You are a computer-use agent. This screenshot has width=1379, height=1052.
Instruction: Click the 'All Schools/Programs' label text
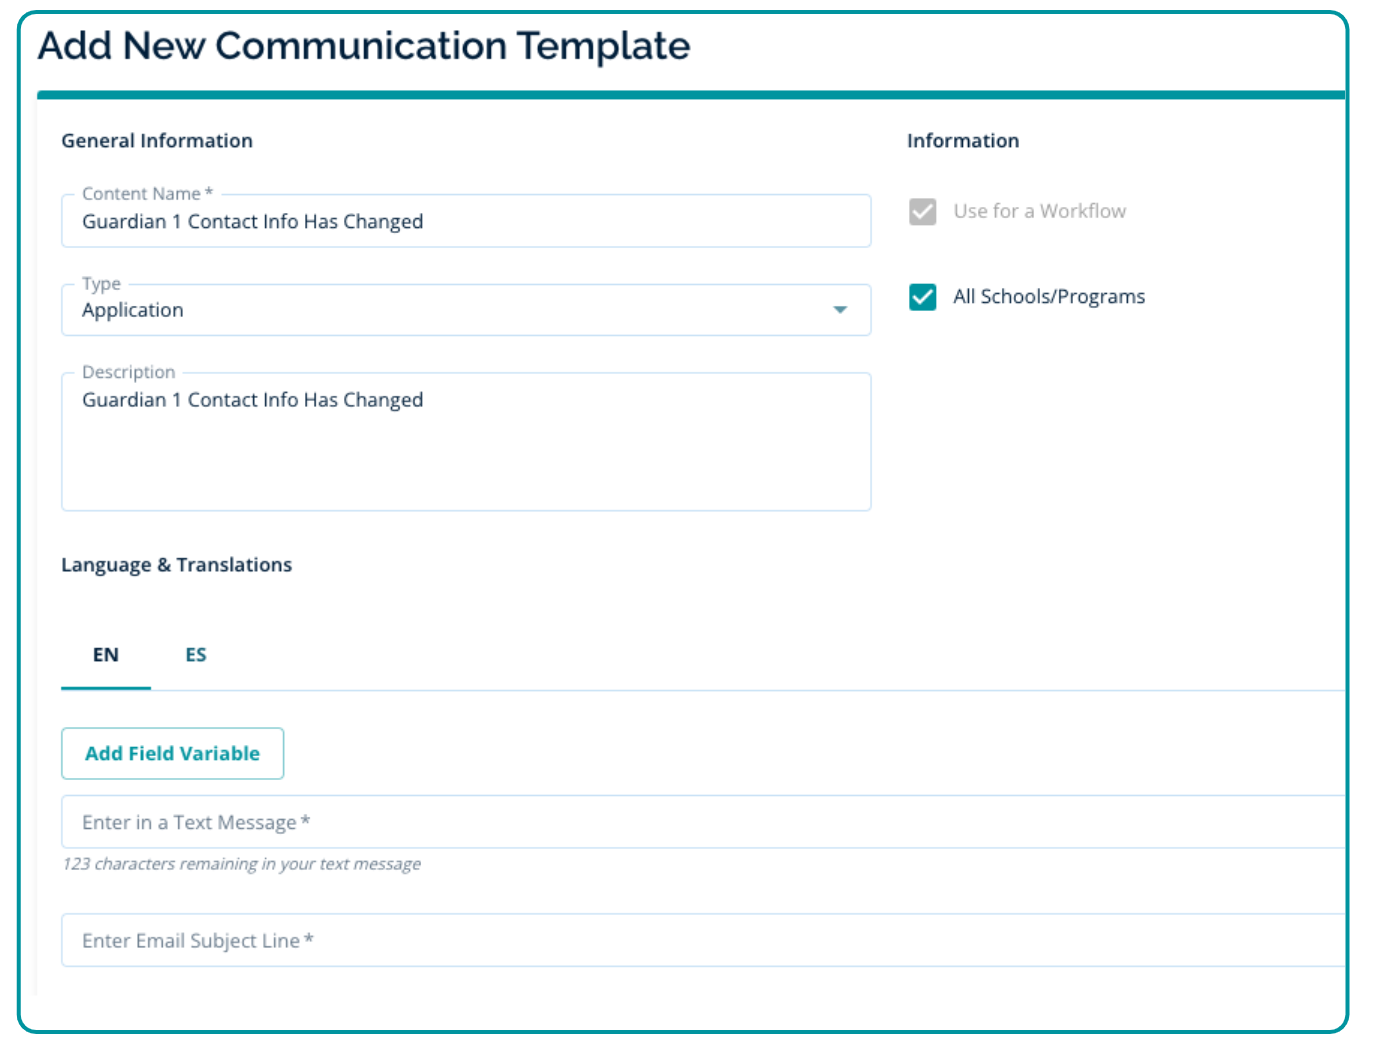point(1048,297)
